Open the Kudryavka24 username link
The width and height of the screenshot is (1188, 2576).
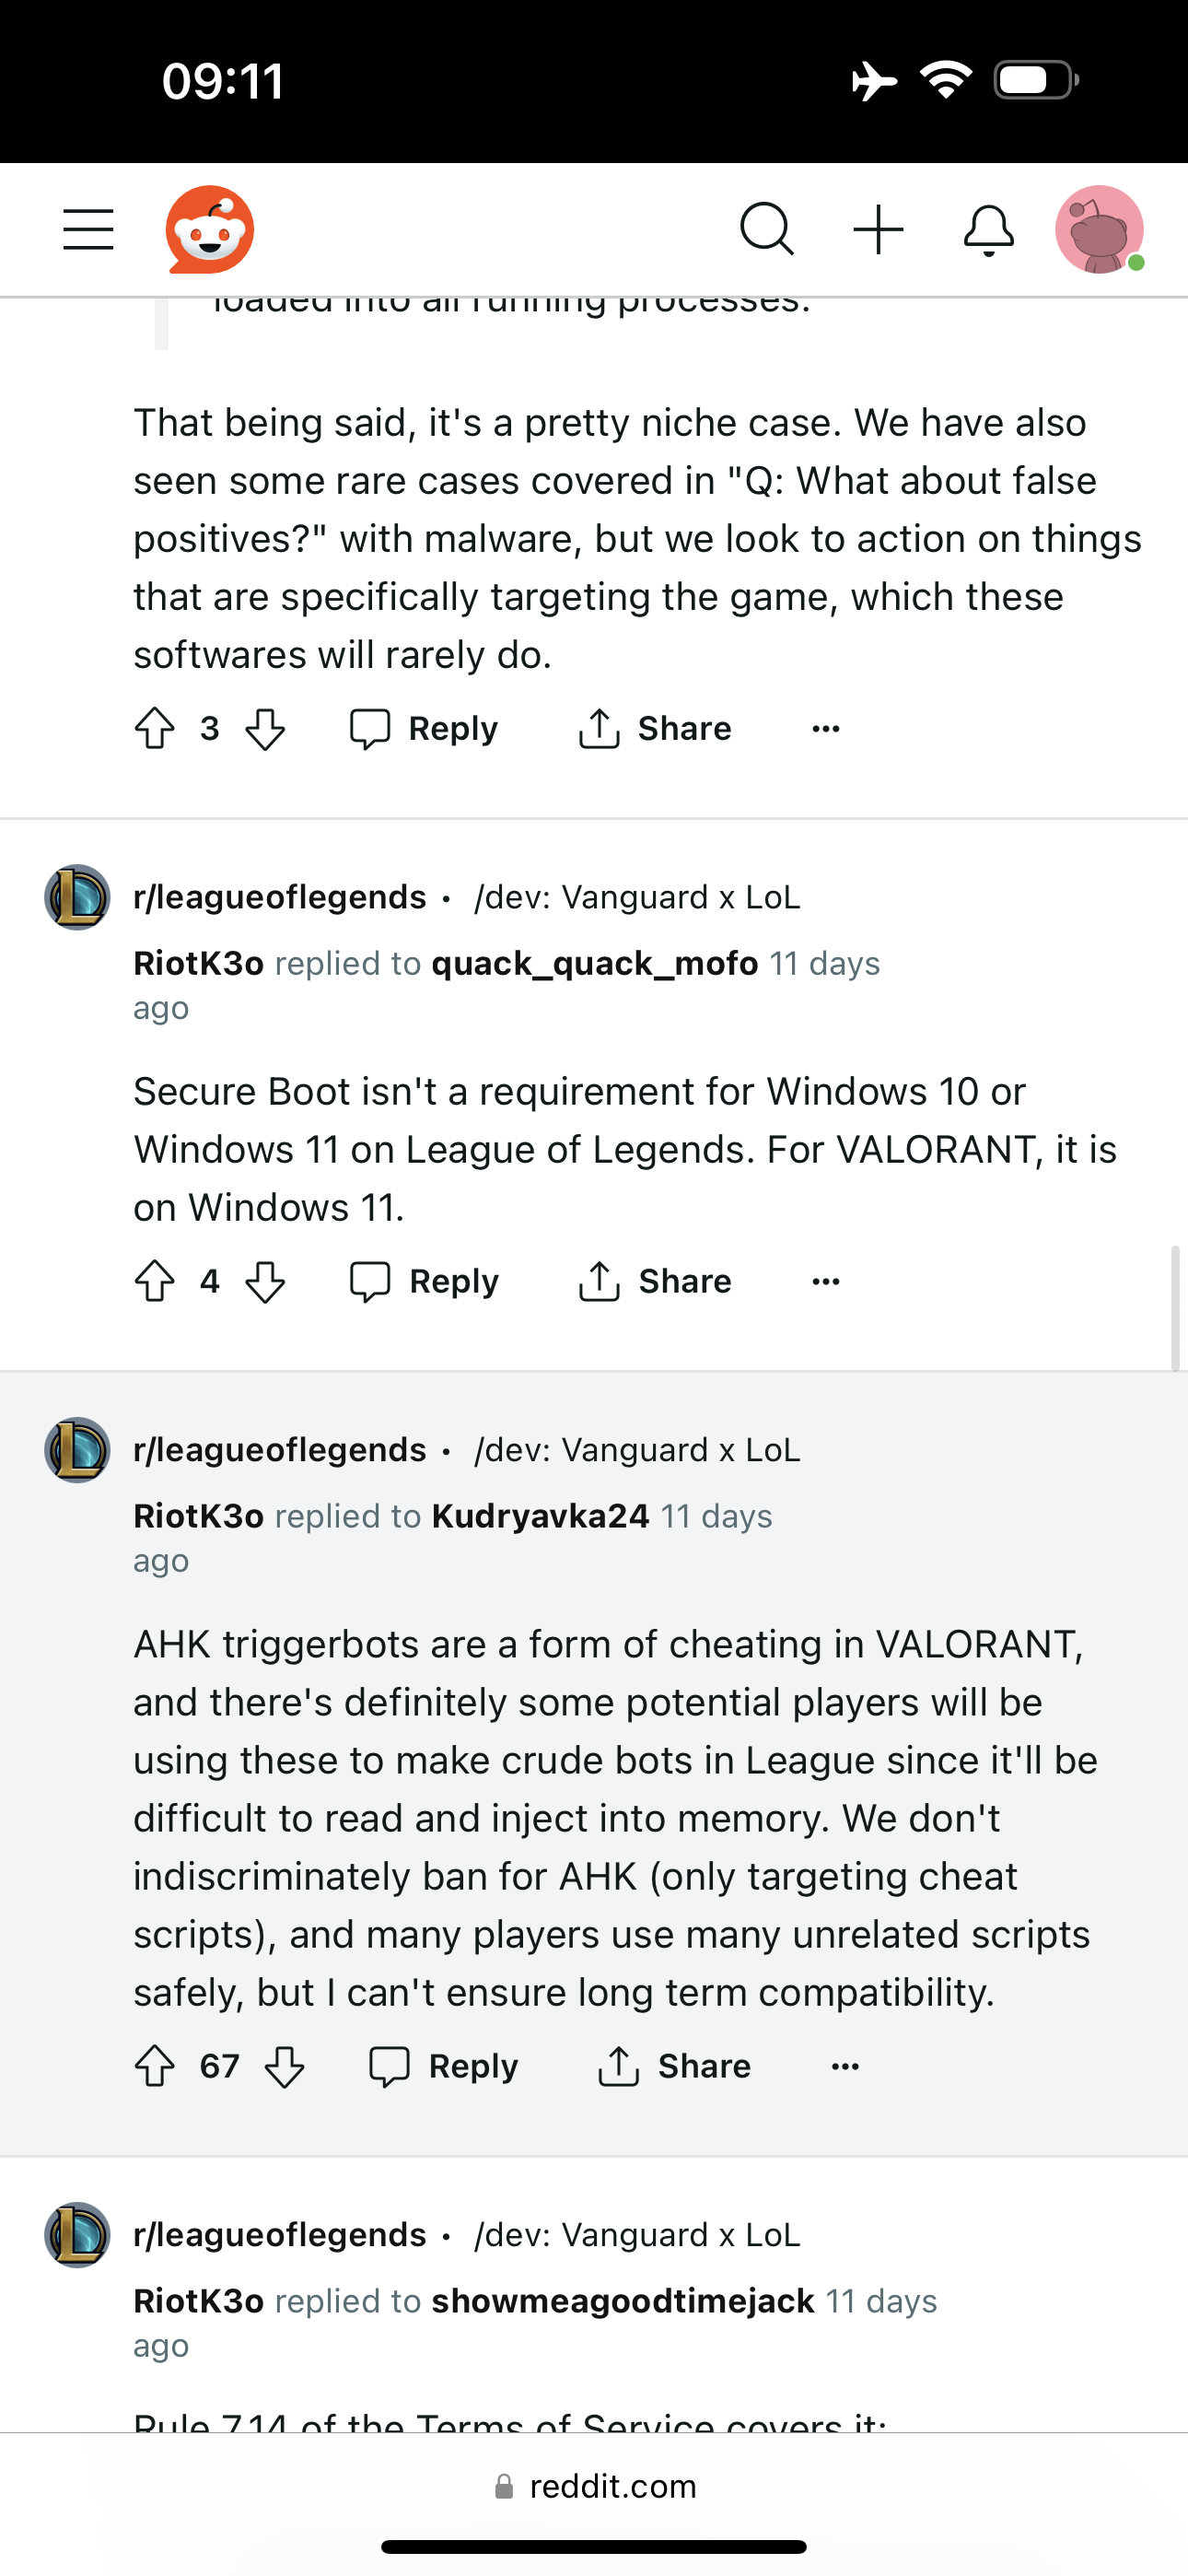[x=541, y=1516]
